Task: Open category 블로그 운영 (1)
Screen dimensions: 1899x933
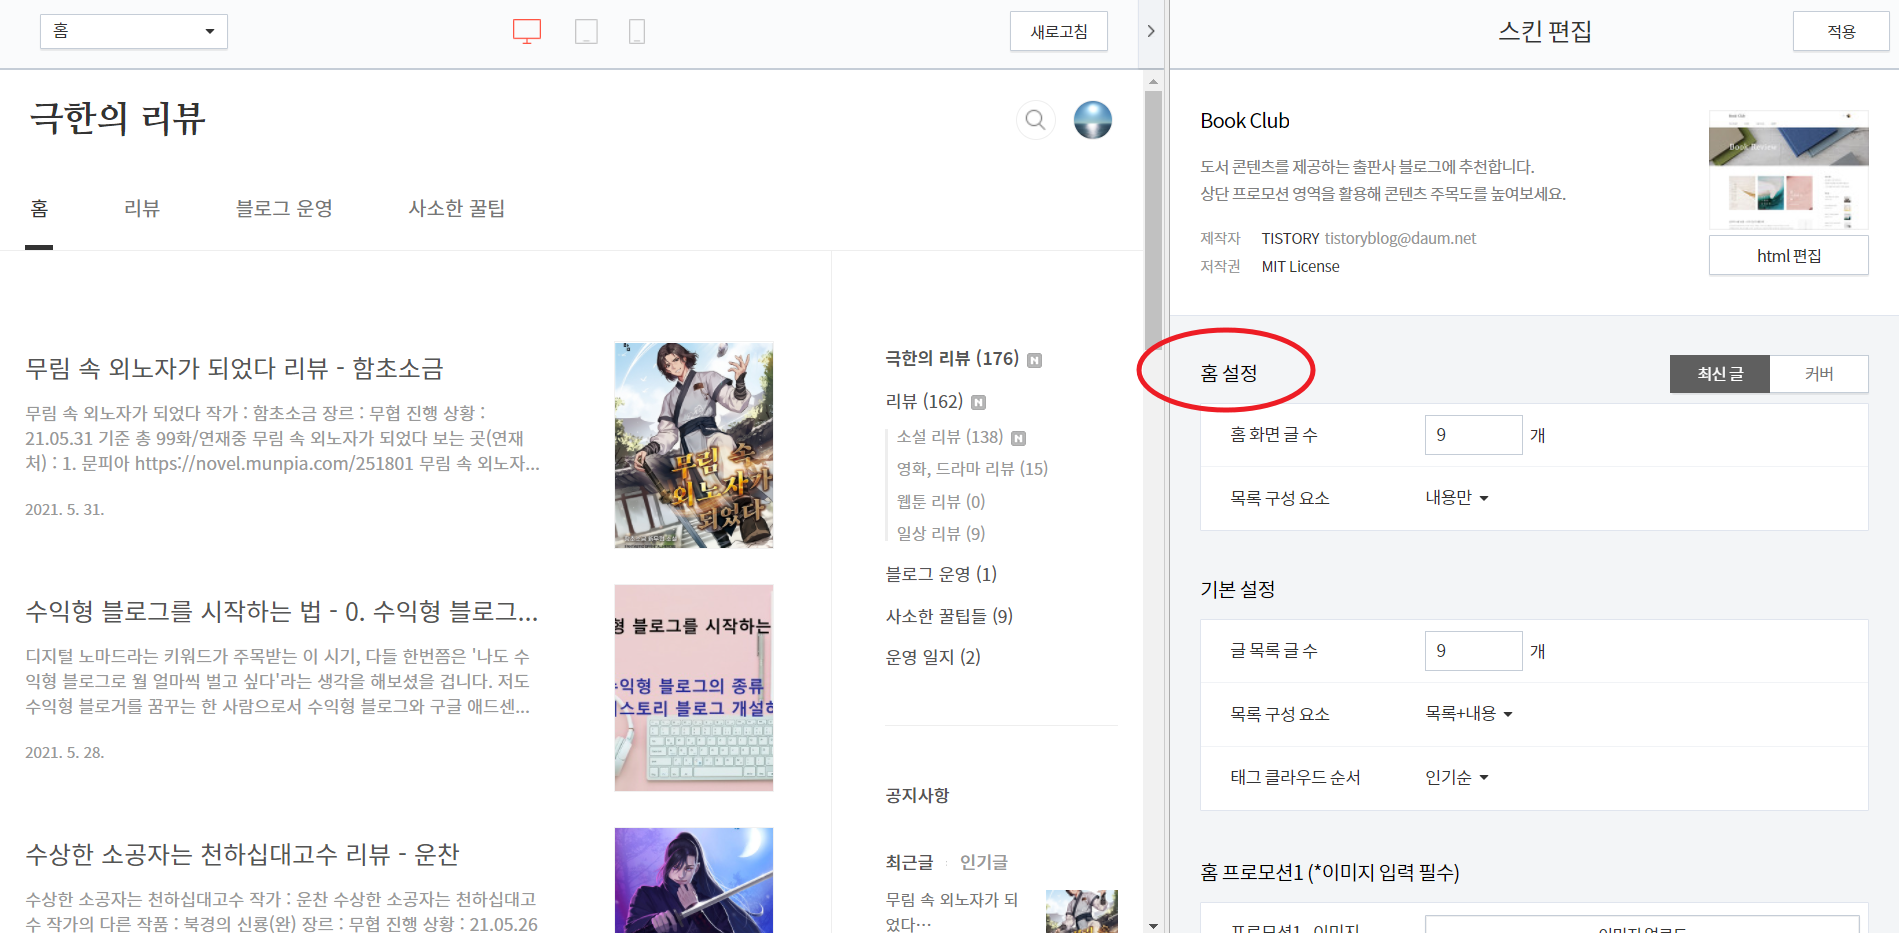Action: (x=941, y=575)
